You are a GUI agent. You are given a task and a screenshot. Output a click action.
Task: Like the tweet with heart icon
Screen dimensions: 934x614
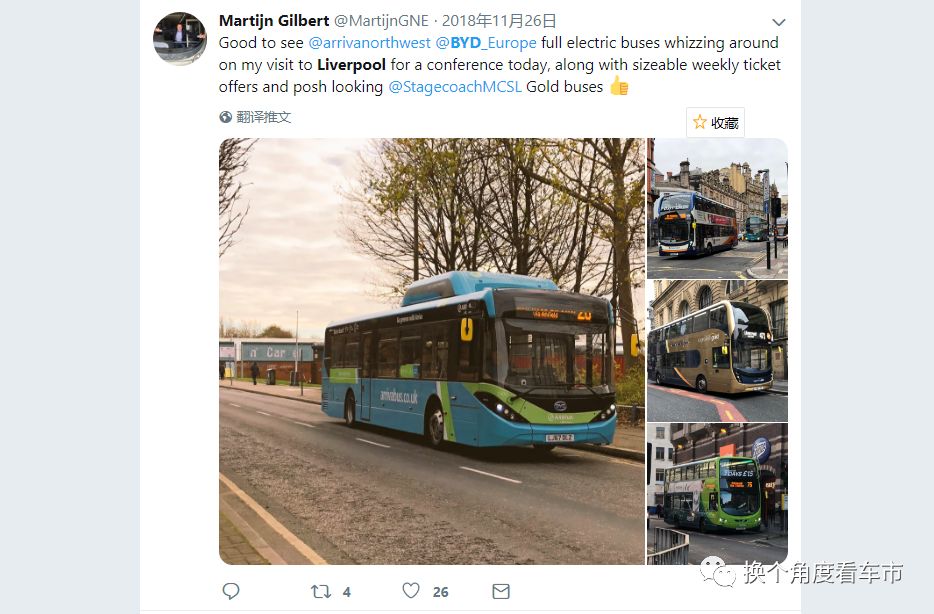click(x=411, y=590)
